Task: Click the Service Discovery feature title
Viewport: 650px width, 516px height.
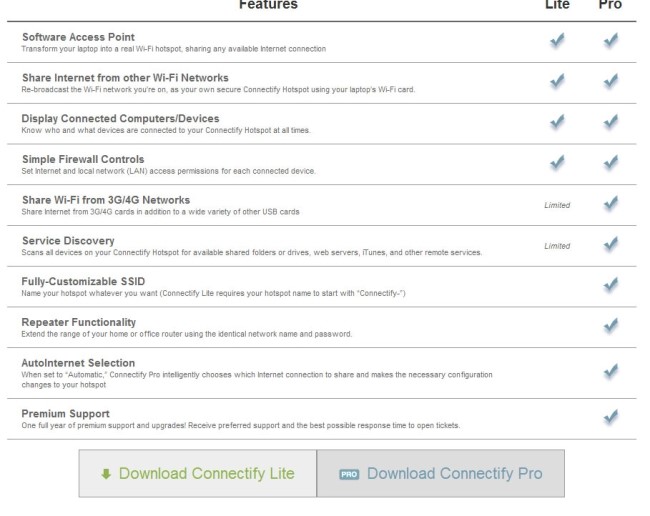Action: [68, 241]
